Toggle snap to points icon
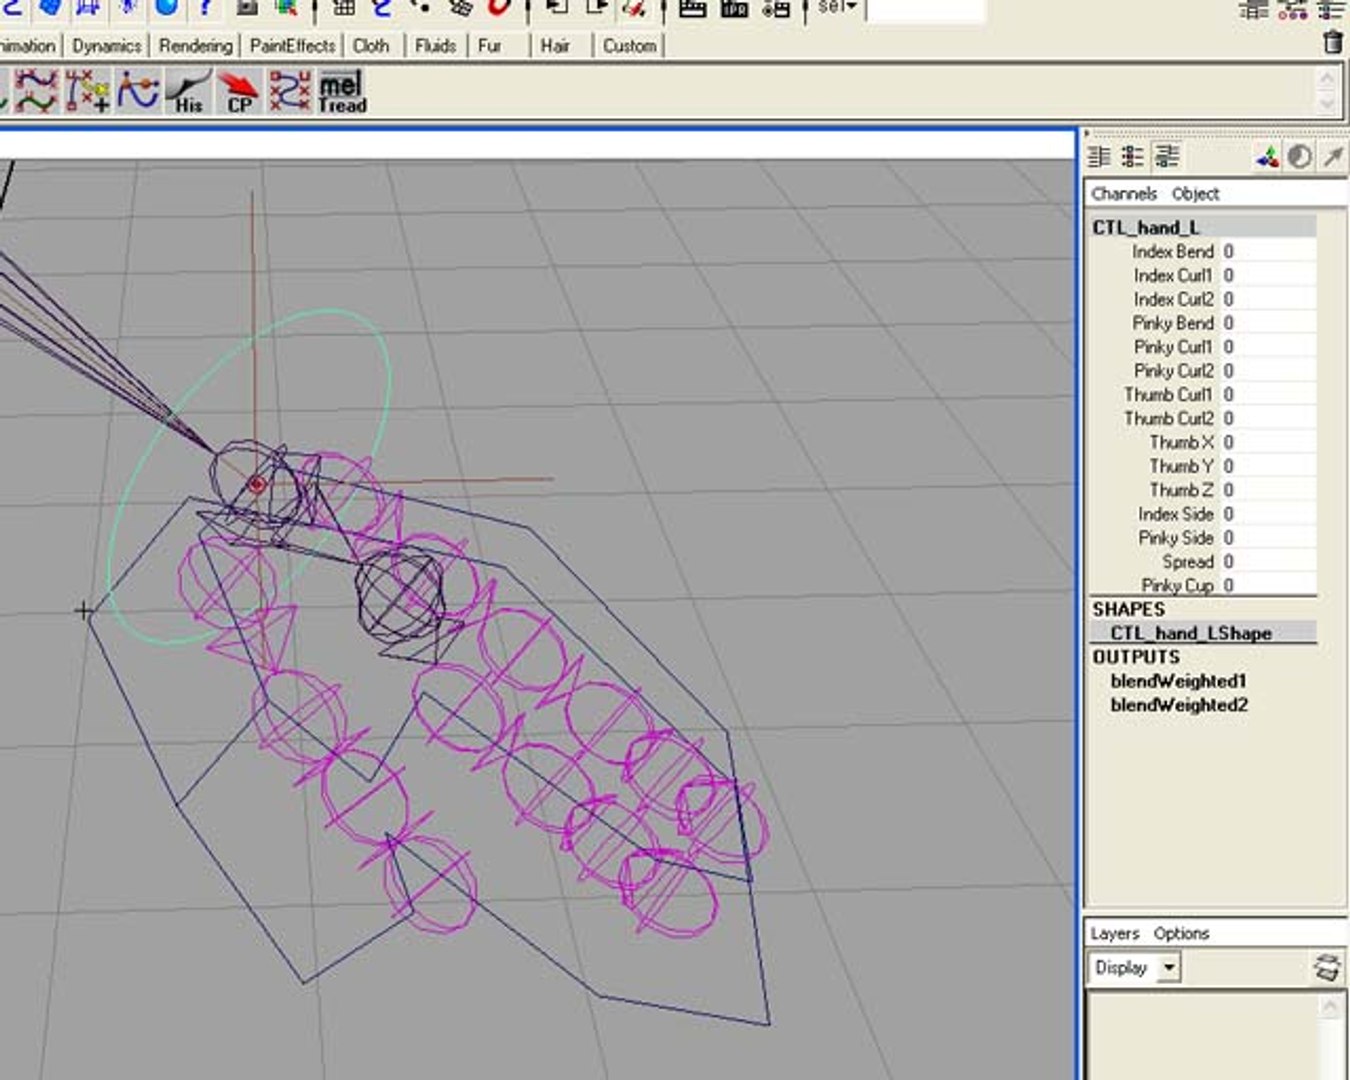The height and width of the screenshot is (1080, 1350). [421, 9]
